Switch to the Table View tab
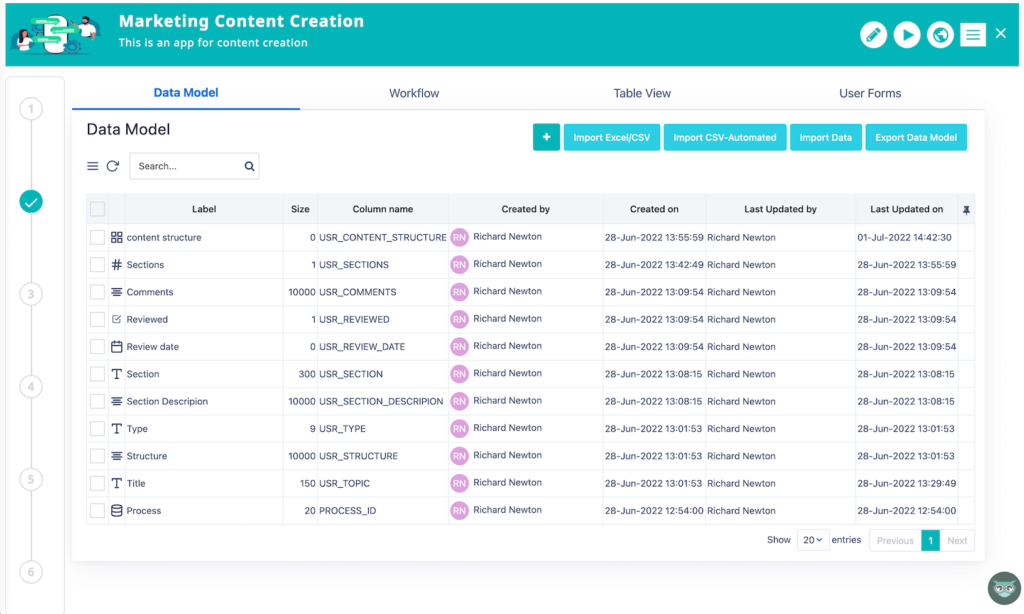This screenshot has width=1024, height=614. [x=642, y=93]
